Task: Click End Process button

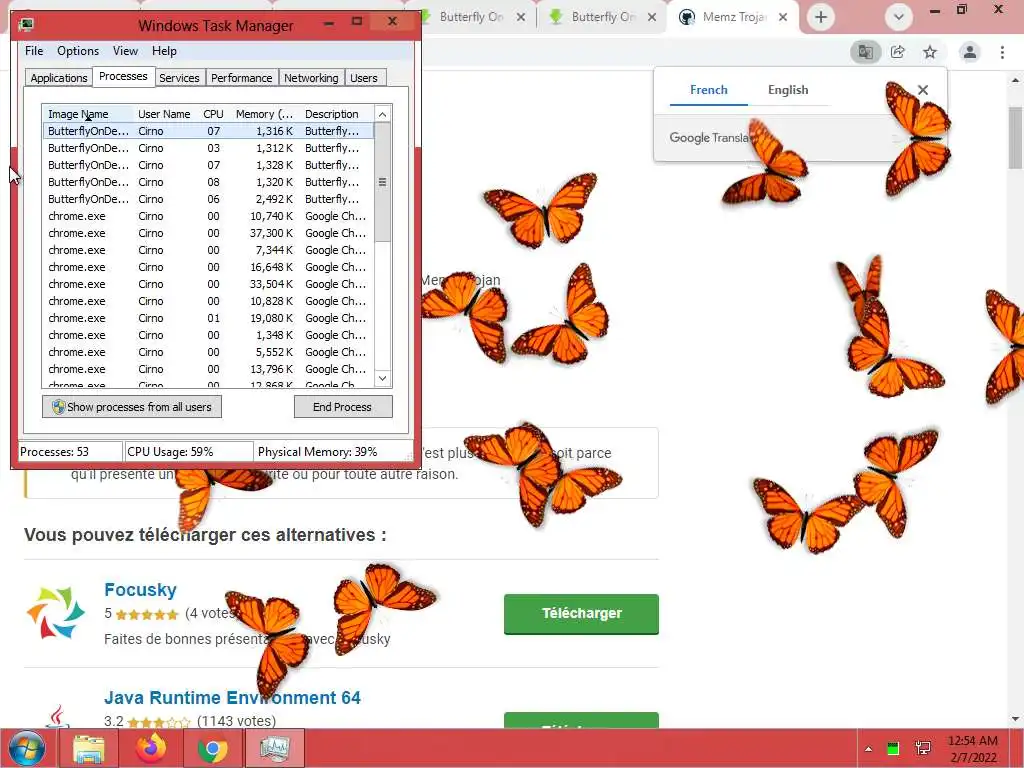Action: pyautogui.click(x=343, y=407)
